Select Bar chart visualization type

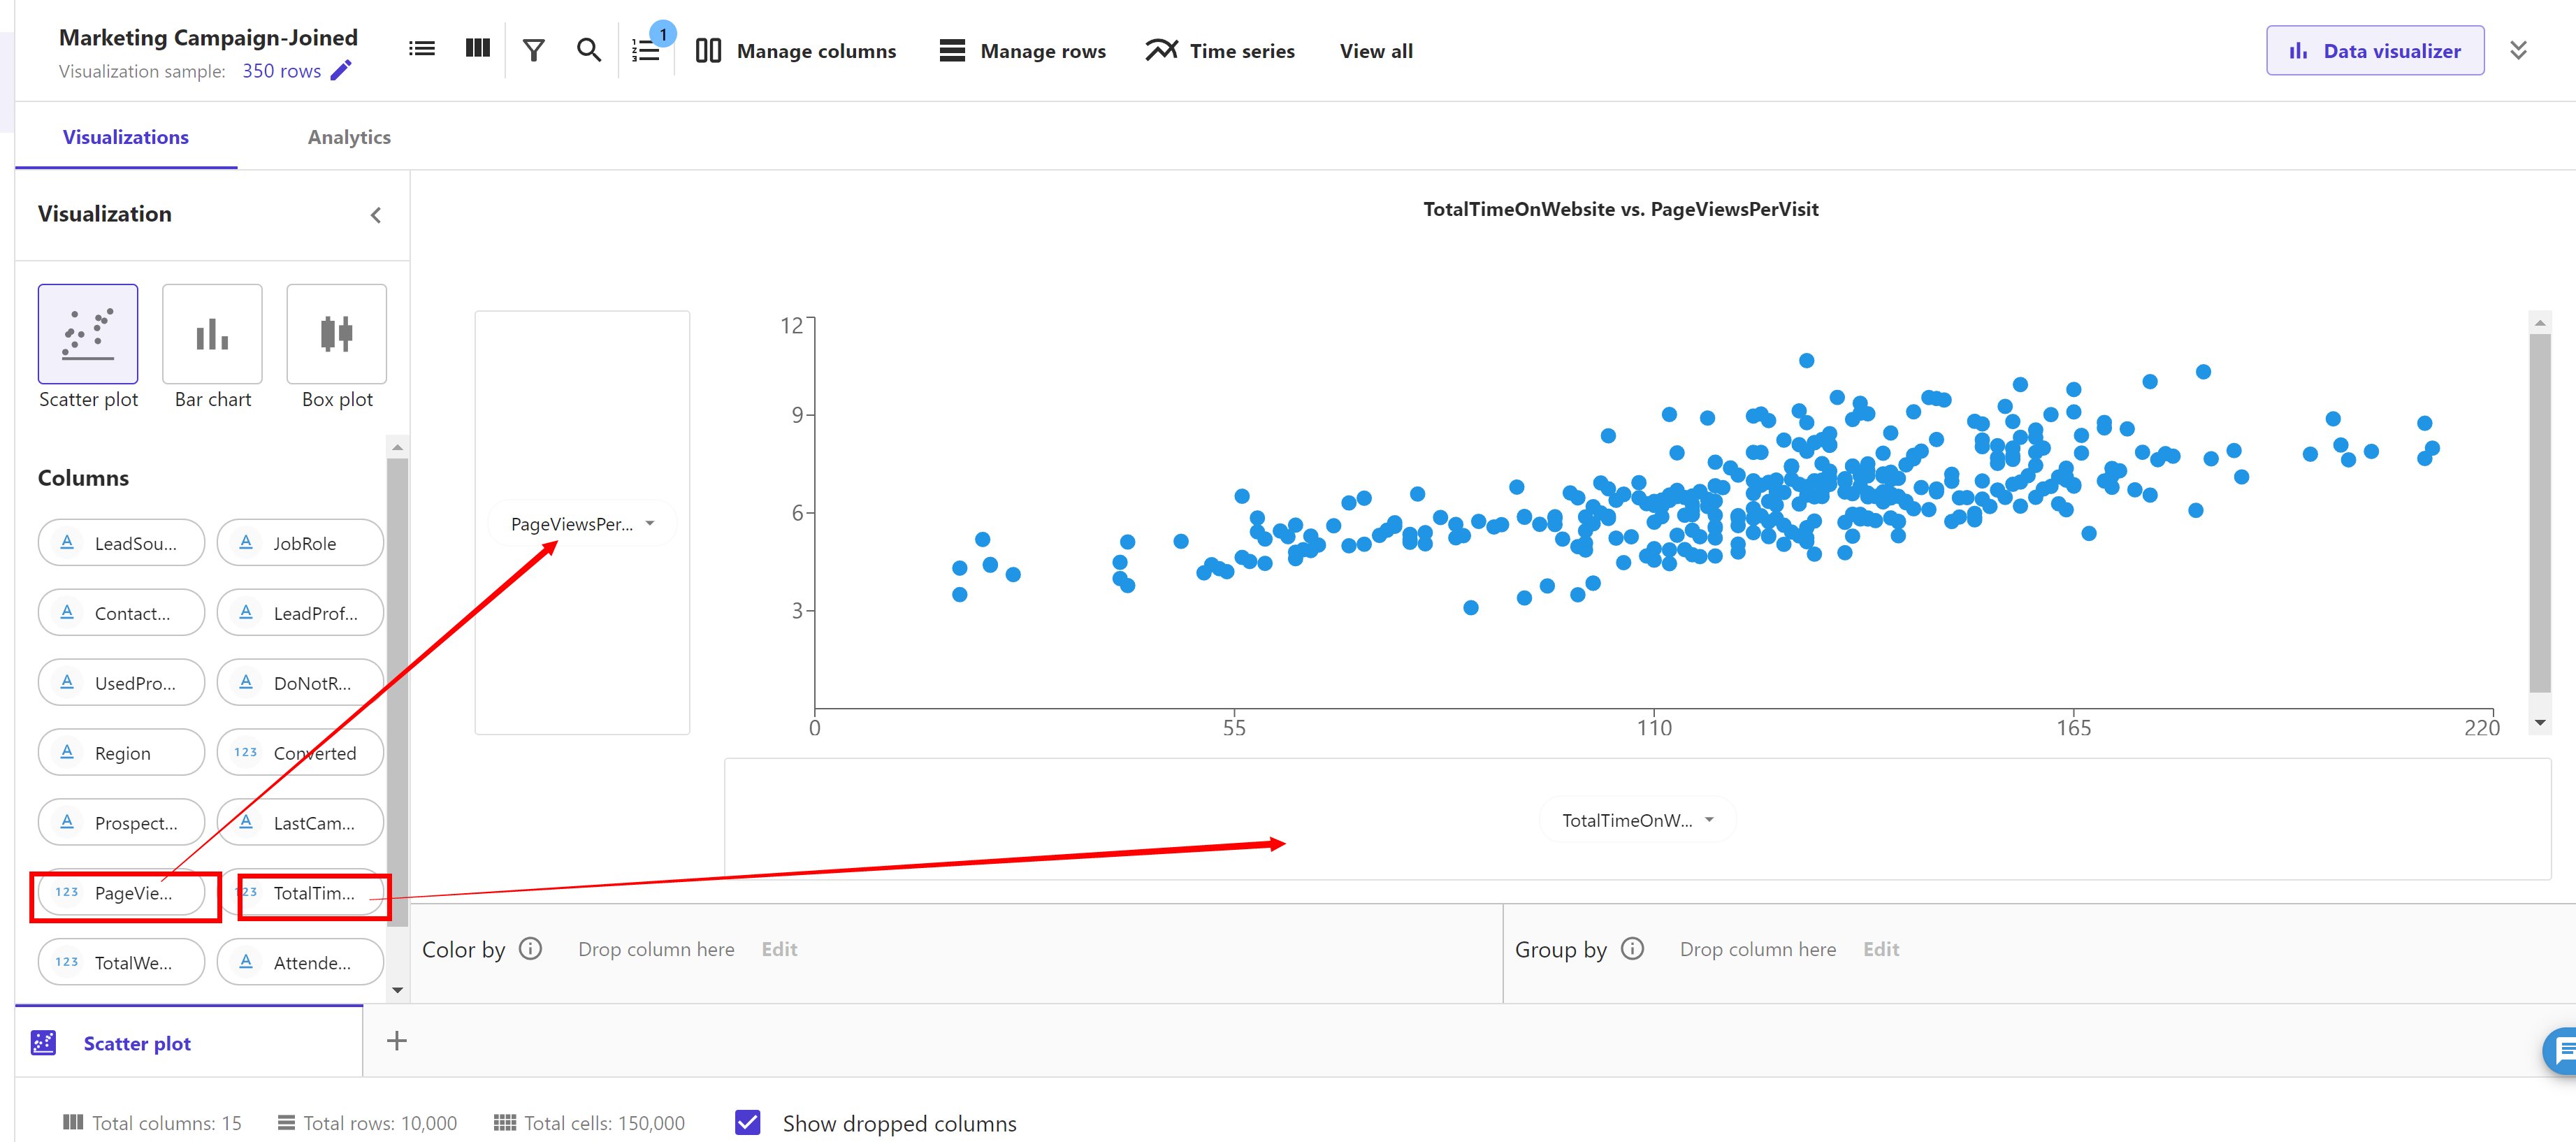tap(212, 335)
